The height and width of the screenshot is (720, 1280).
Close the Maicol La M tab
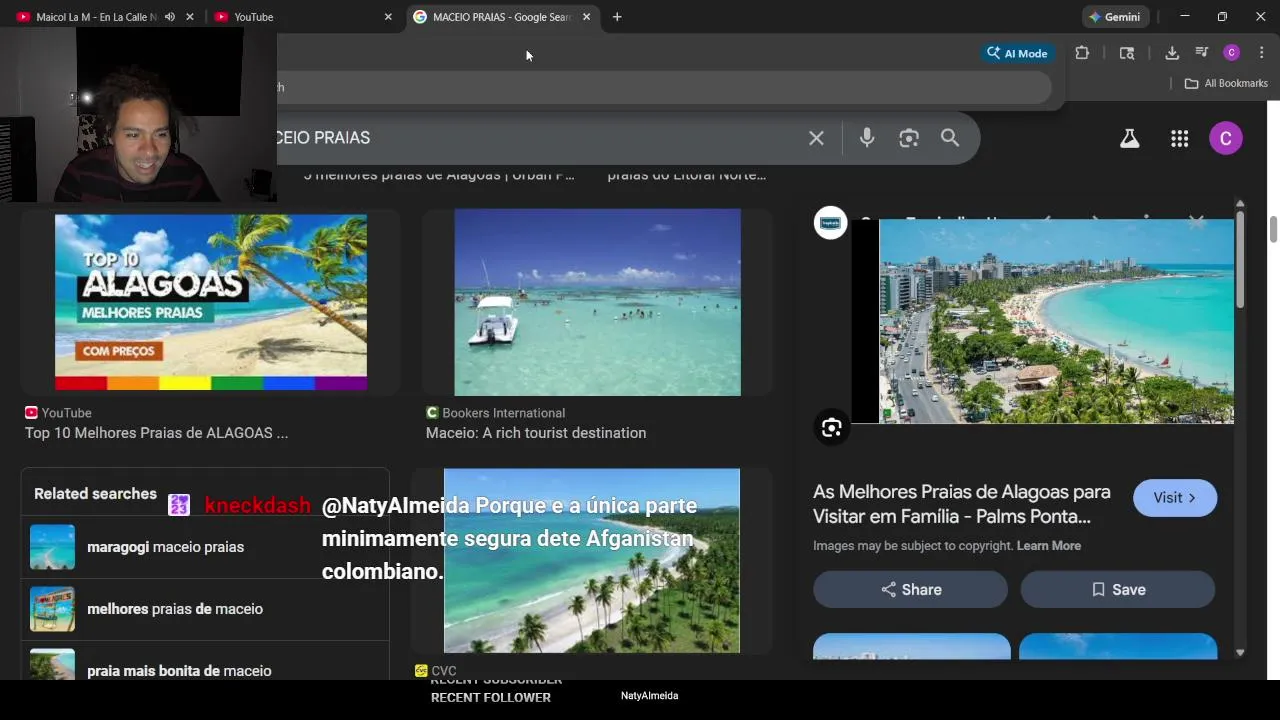tap(190, 17)
